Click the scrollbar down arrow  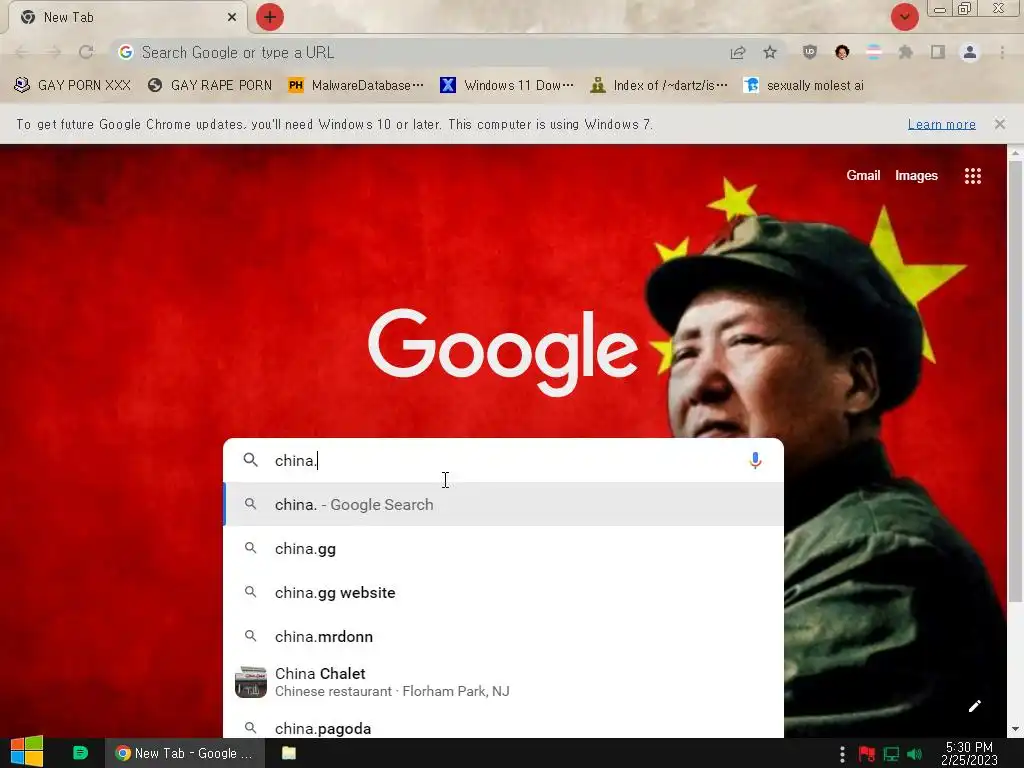[1014, 729]
